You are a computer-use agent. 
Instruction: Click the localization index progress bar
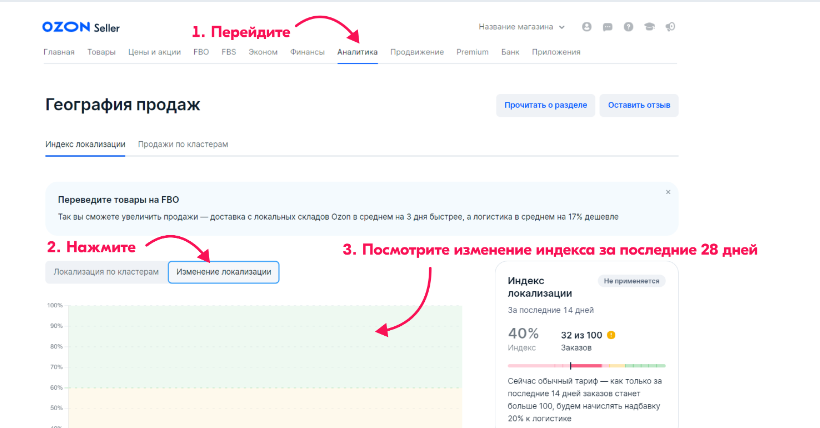[x=586, y=366]
